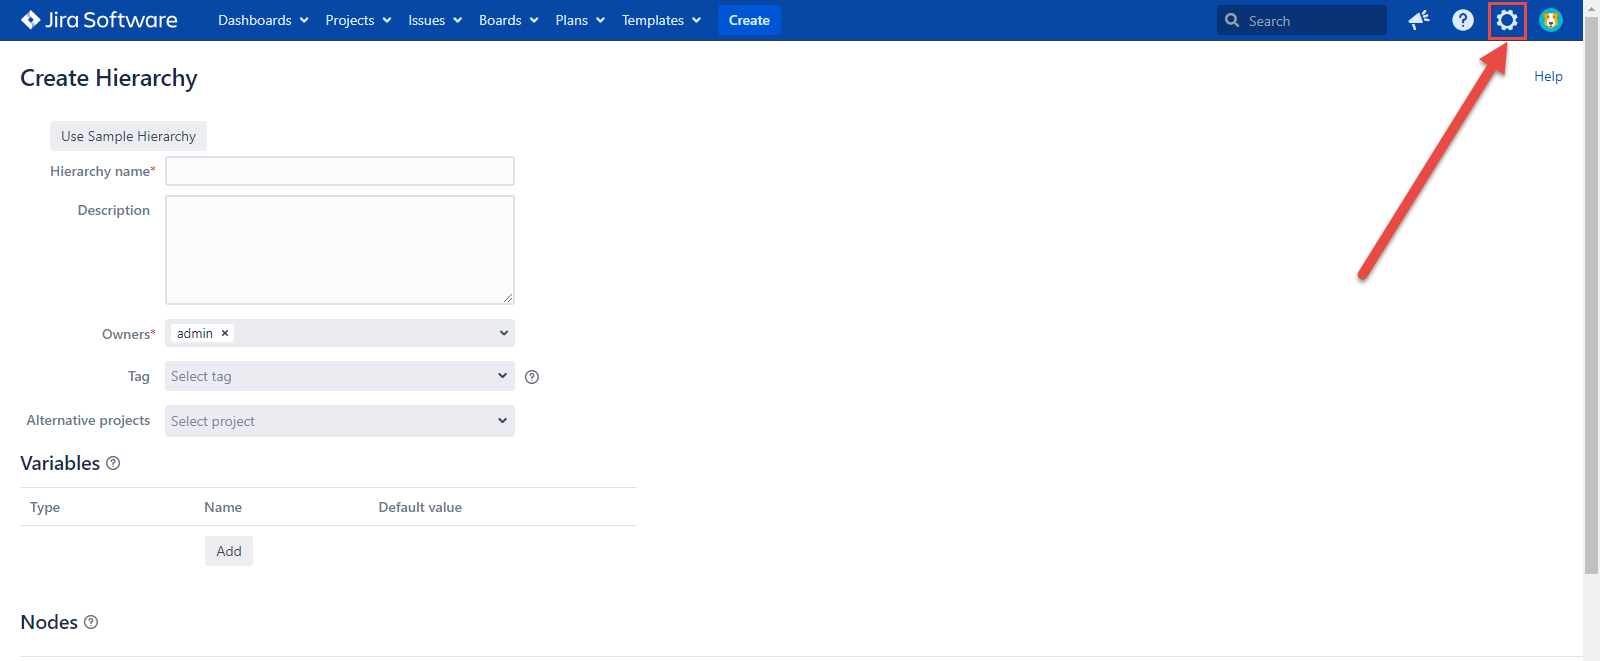Open the Boards menu
1600x661 pixels.
tap(508, 20)
